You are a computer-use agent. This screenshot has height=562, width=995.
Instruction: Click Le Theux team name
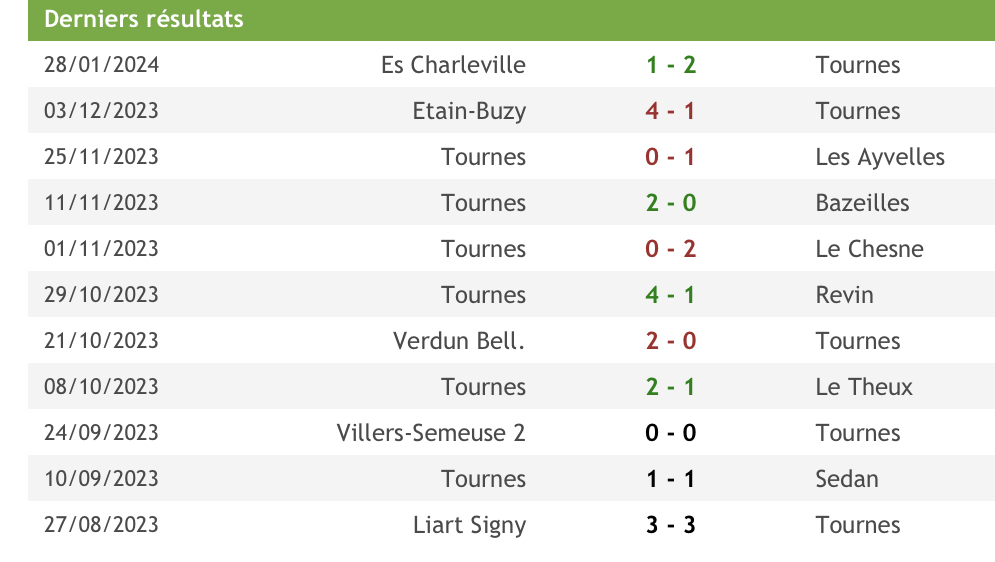click(864, 387)
